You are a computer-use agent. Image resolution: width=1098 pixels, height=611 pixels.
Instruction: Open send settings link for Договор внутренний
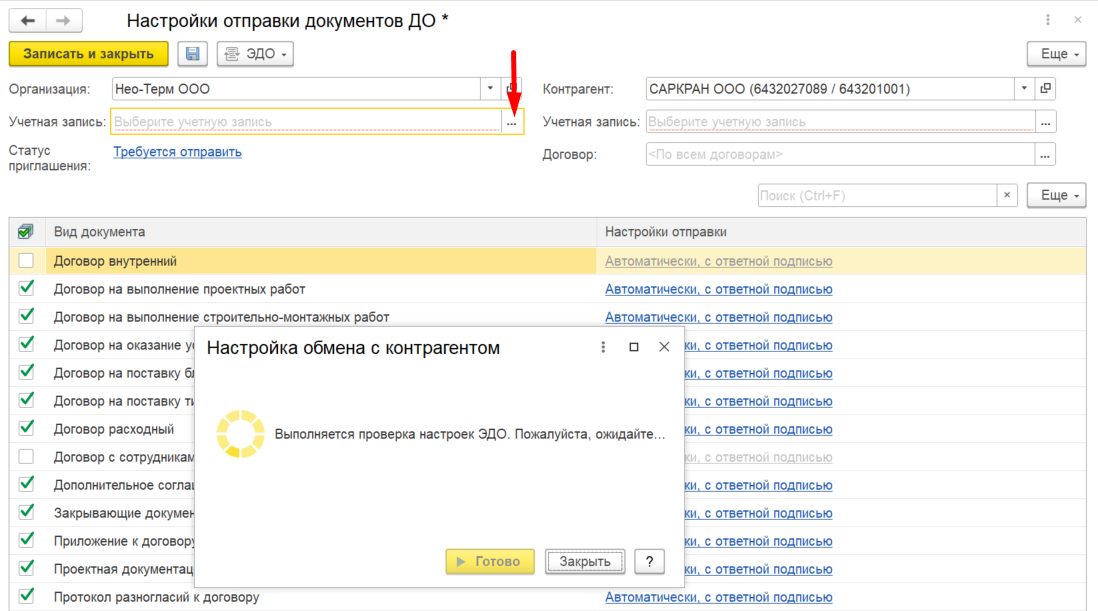[718, 261]
